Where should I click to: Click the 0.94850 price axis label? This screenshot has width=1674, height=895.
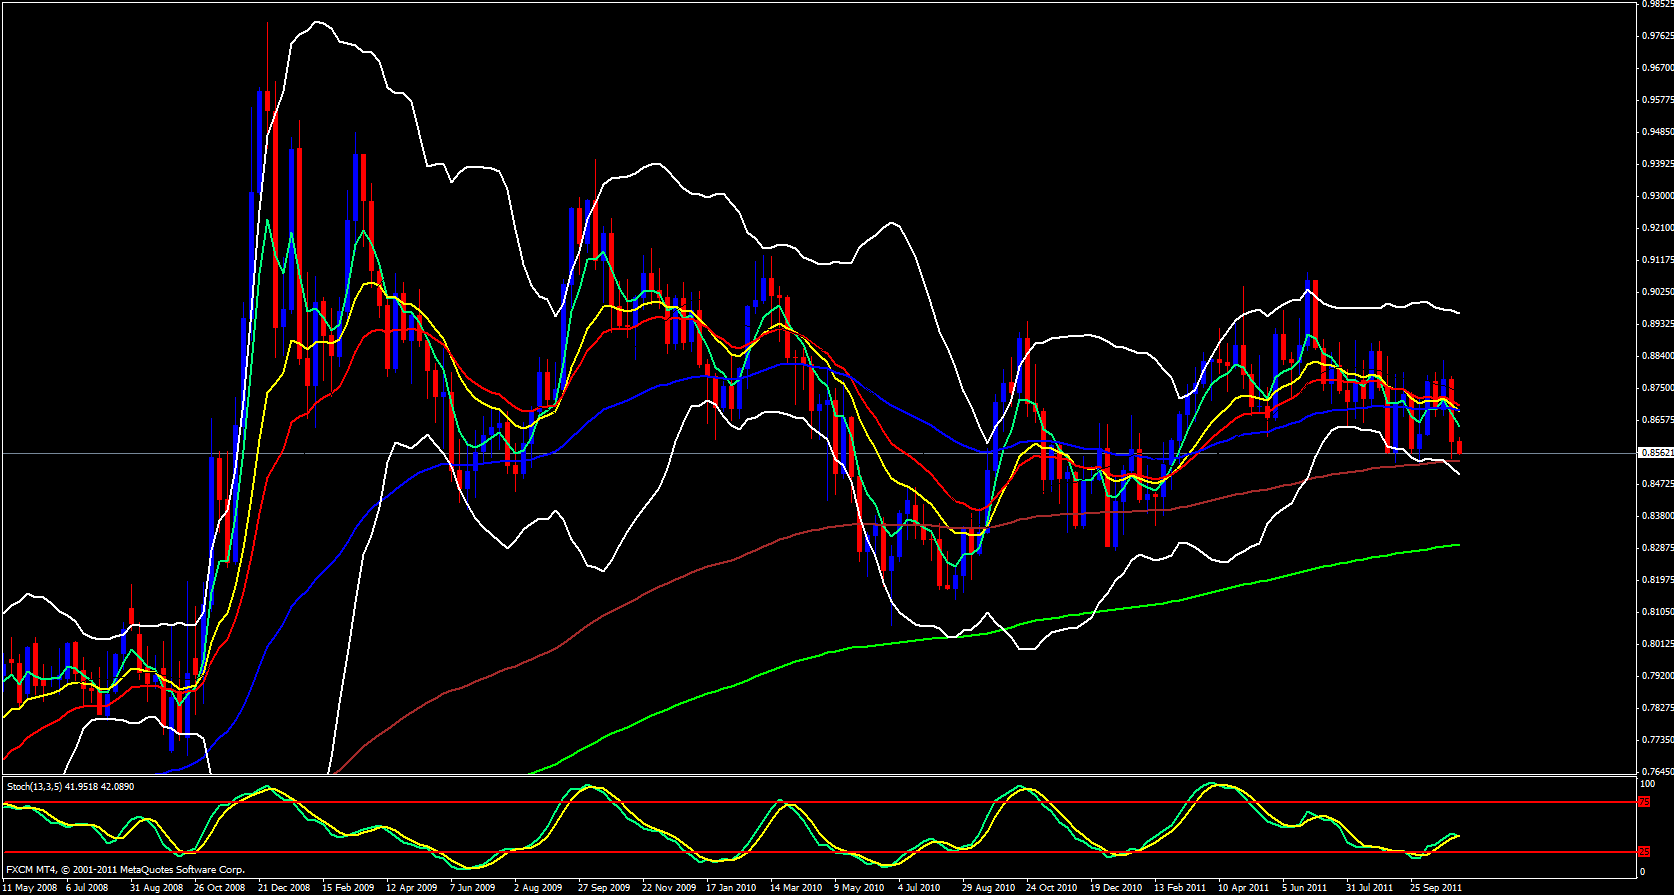[1657, 132]
